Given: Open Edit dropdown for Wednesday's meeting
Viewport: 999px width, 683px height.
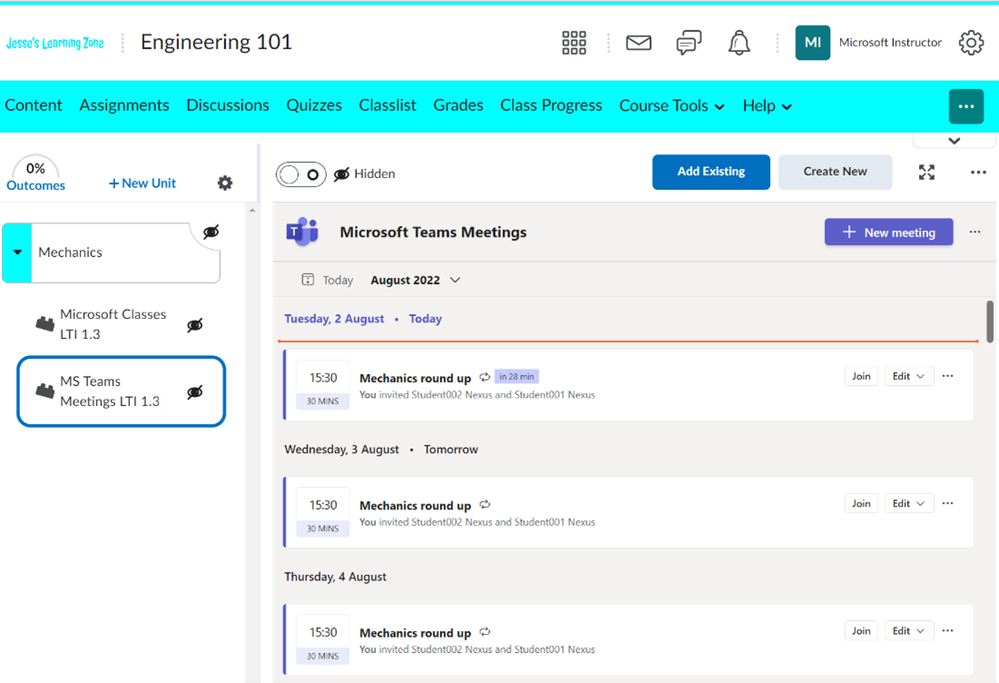Looking at the screenshot, I should (909, 503).
